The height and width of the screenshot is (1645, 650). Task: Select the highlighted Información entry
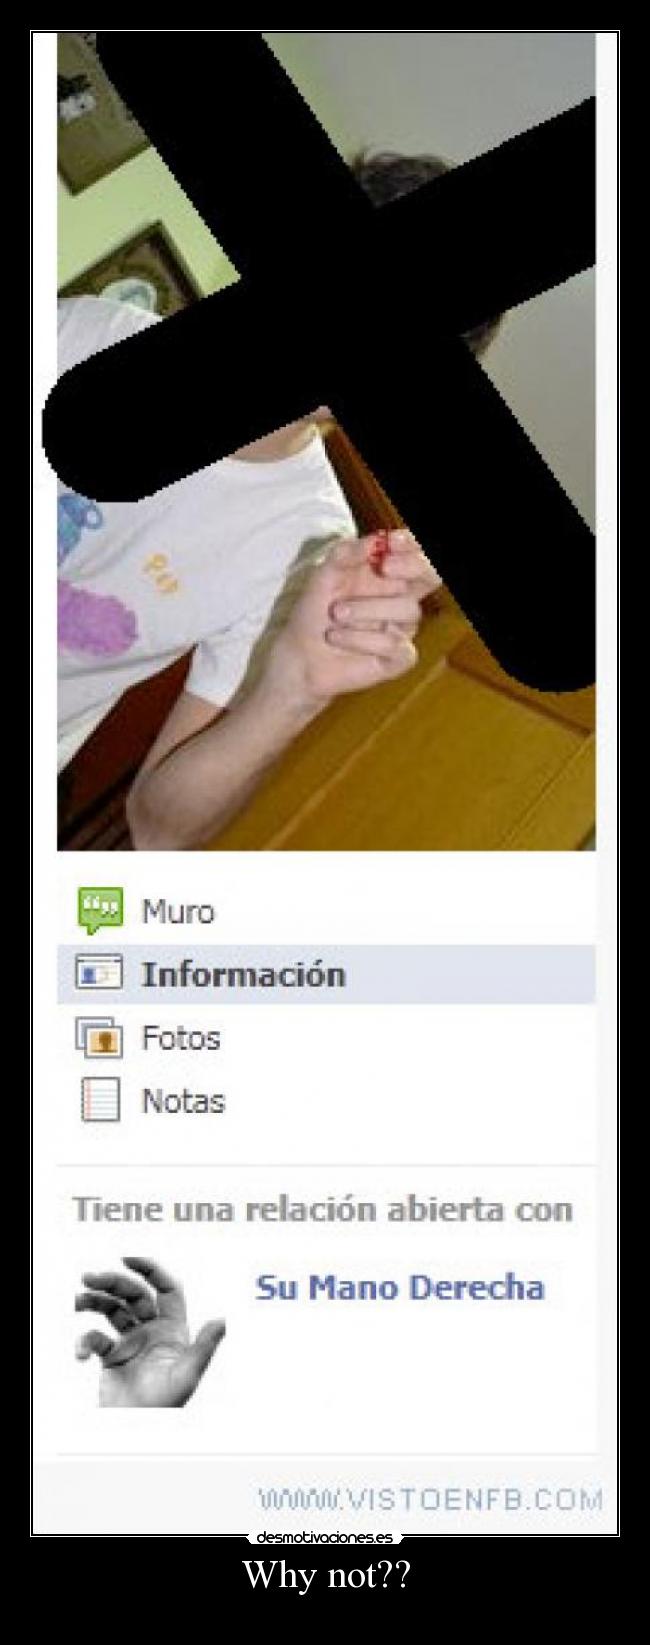[x=326, y=974]
